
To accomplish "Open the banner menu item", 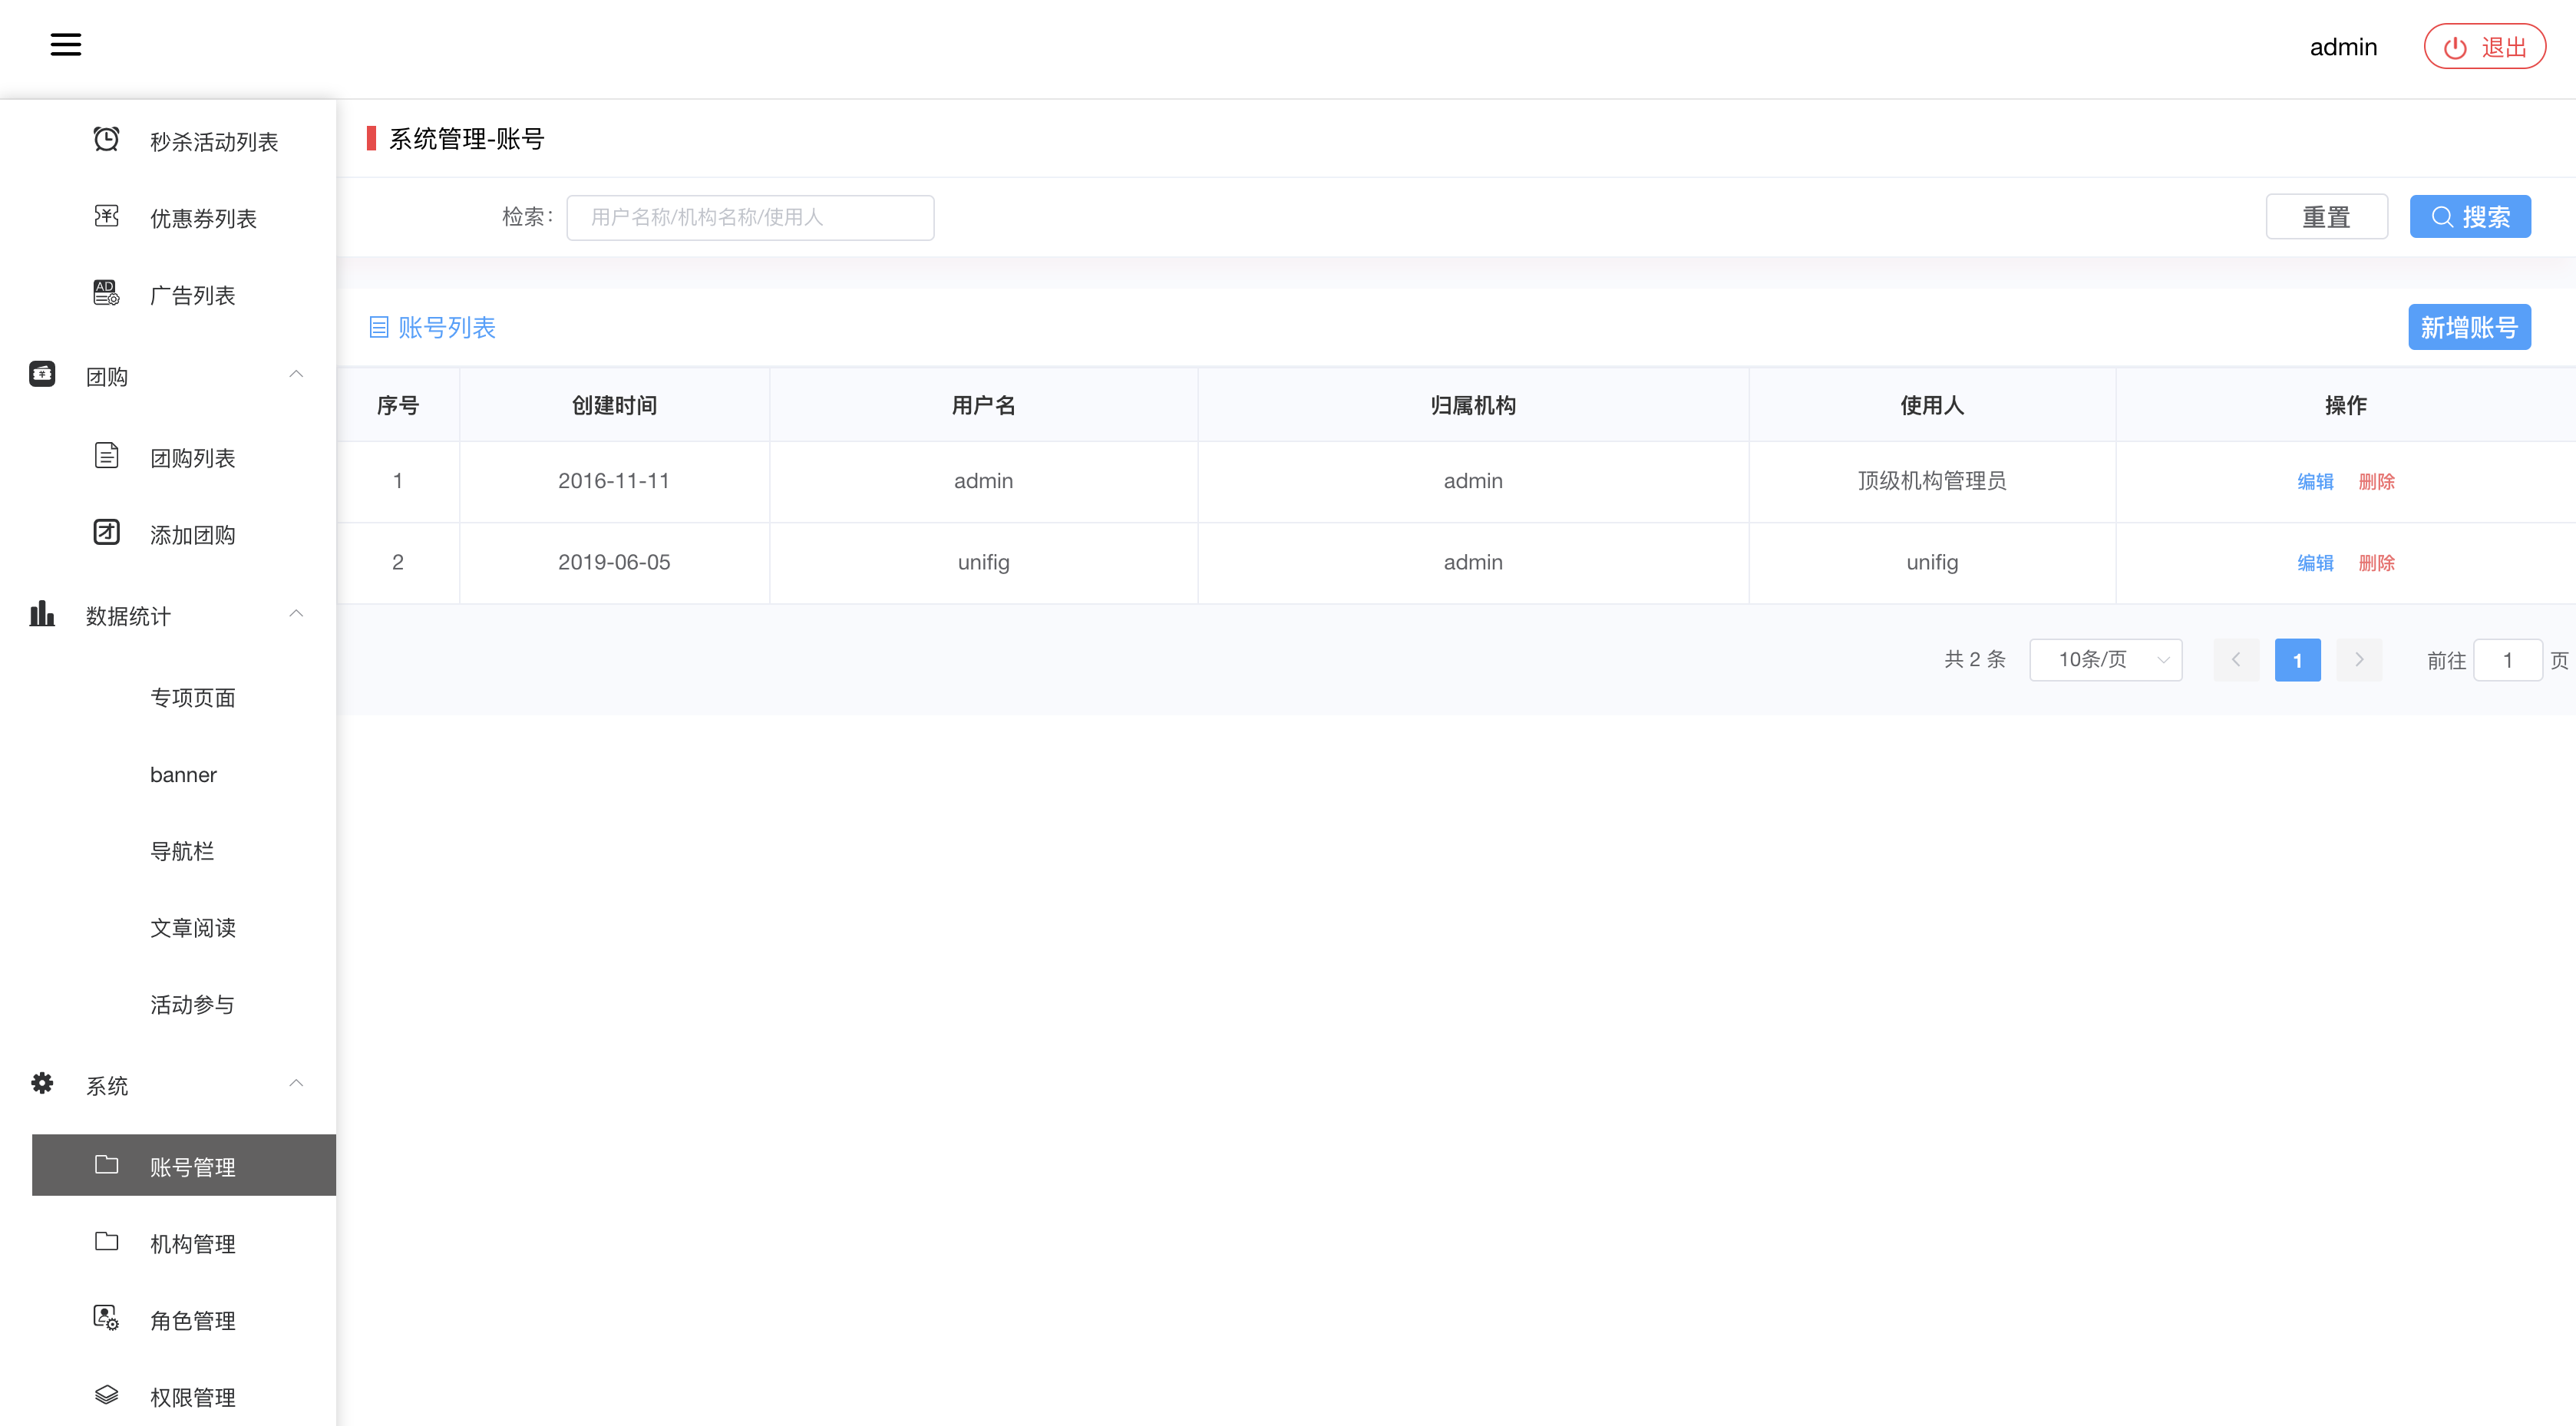I will tap(183, 775).
